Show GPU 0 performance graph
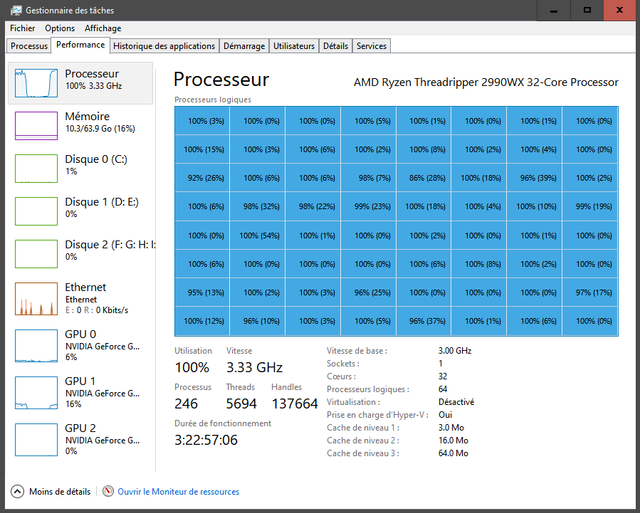The width and height of the screenshot is (640, 513). tap(80, 346)
